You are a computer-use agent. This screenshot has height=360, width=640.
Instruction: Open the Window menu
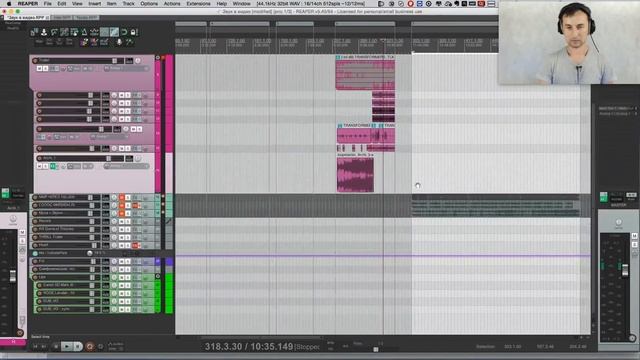[x=241, y=4]
